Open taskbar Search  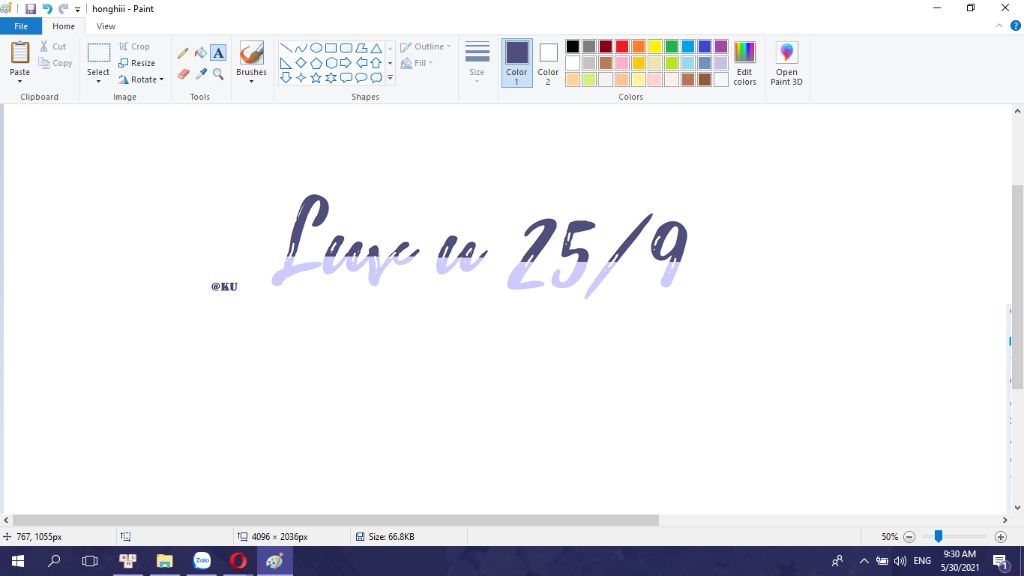[x=54, y=561]
